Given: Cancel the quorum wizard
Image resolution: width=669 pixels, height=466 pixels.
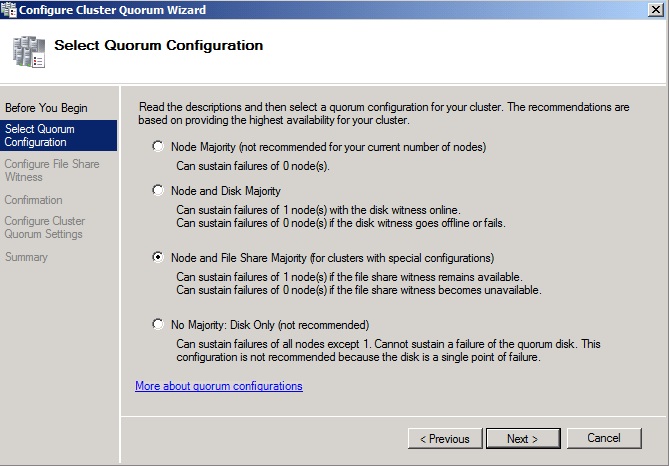Looking at the screenshot, I should click(x=604, y=438).
